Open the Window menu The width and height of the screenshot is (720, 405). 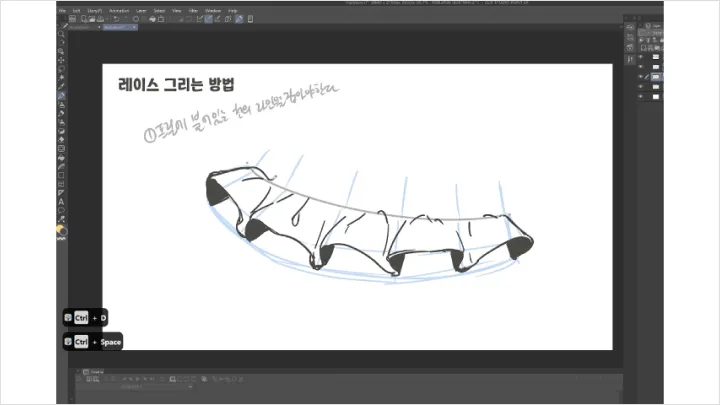point(213,11)
